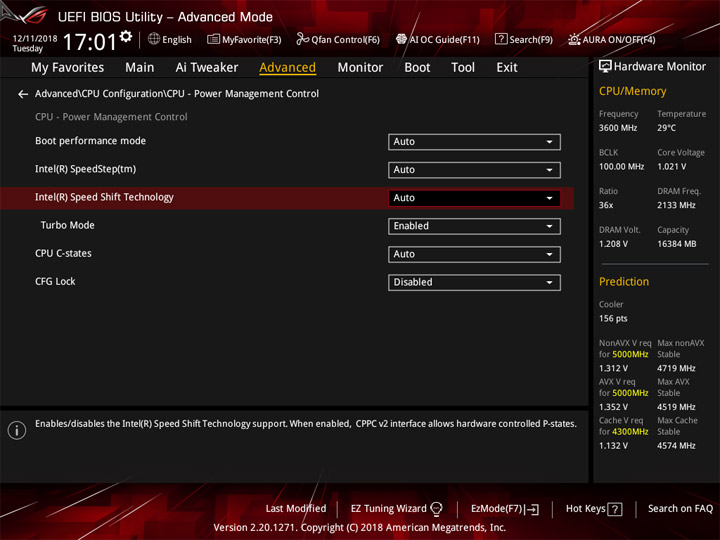
Task: Click Last Modified button
Action: point(296,509)
